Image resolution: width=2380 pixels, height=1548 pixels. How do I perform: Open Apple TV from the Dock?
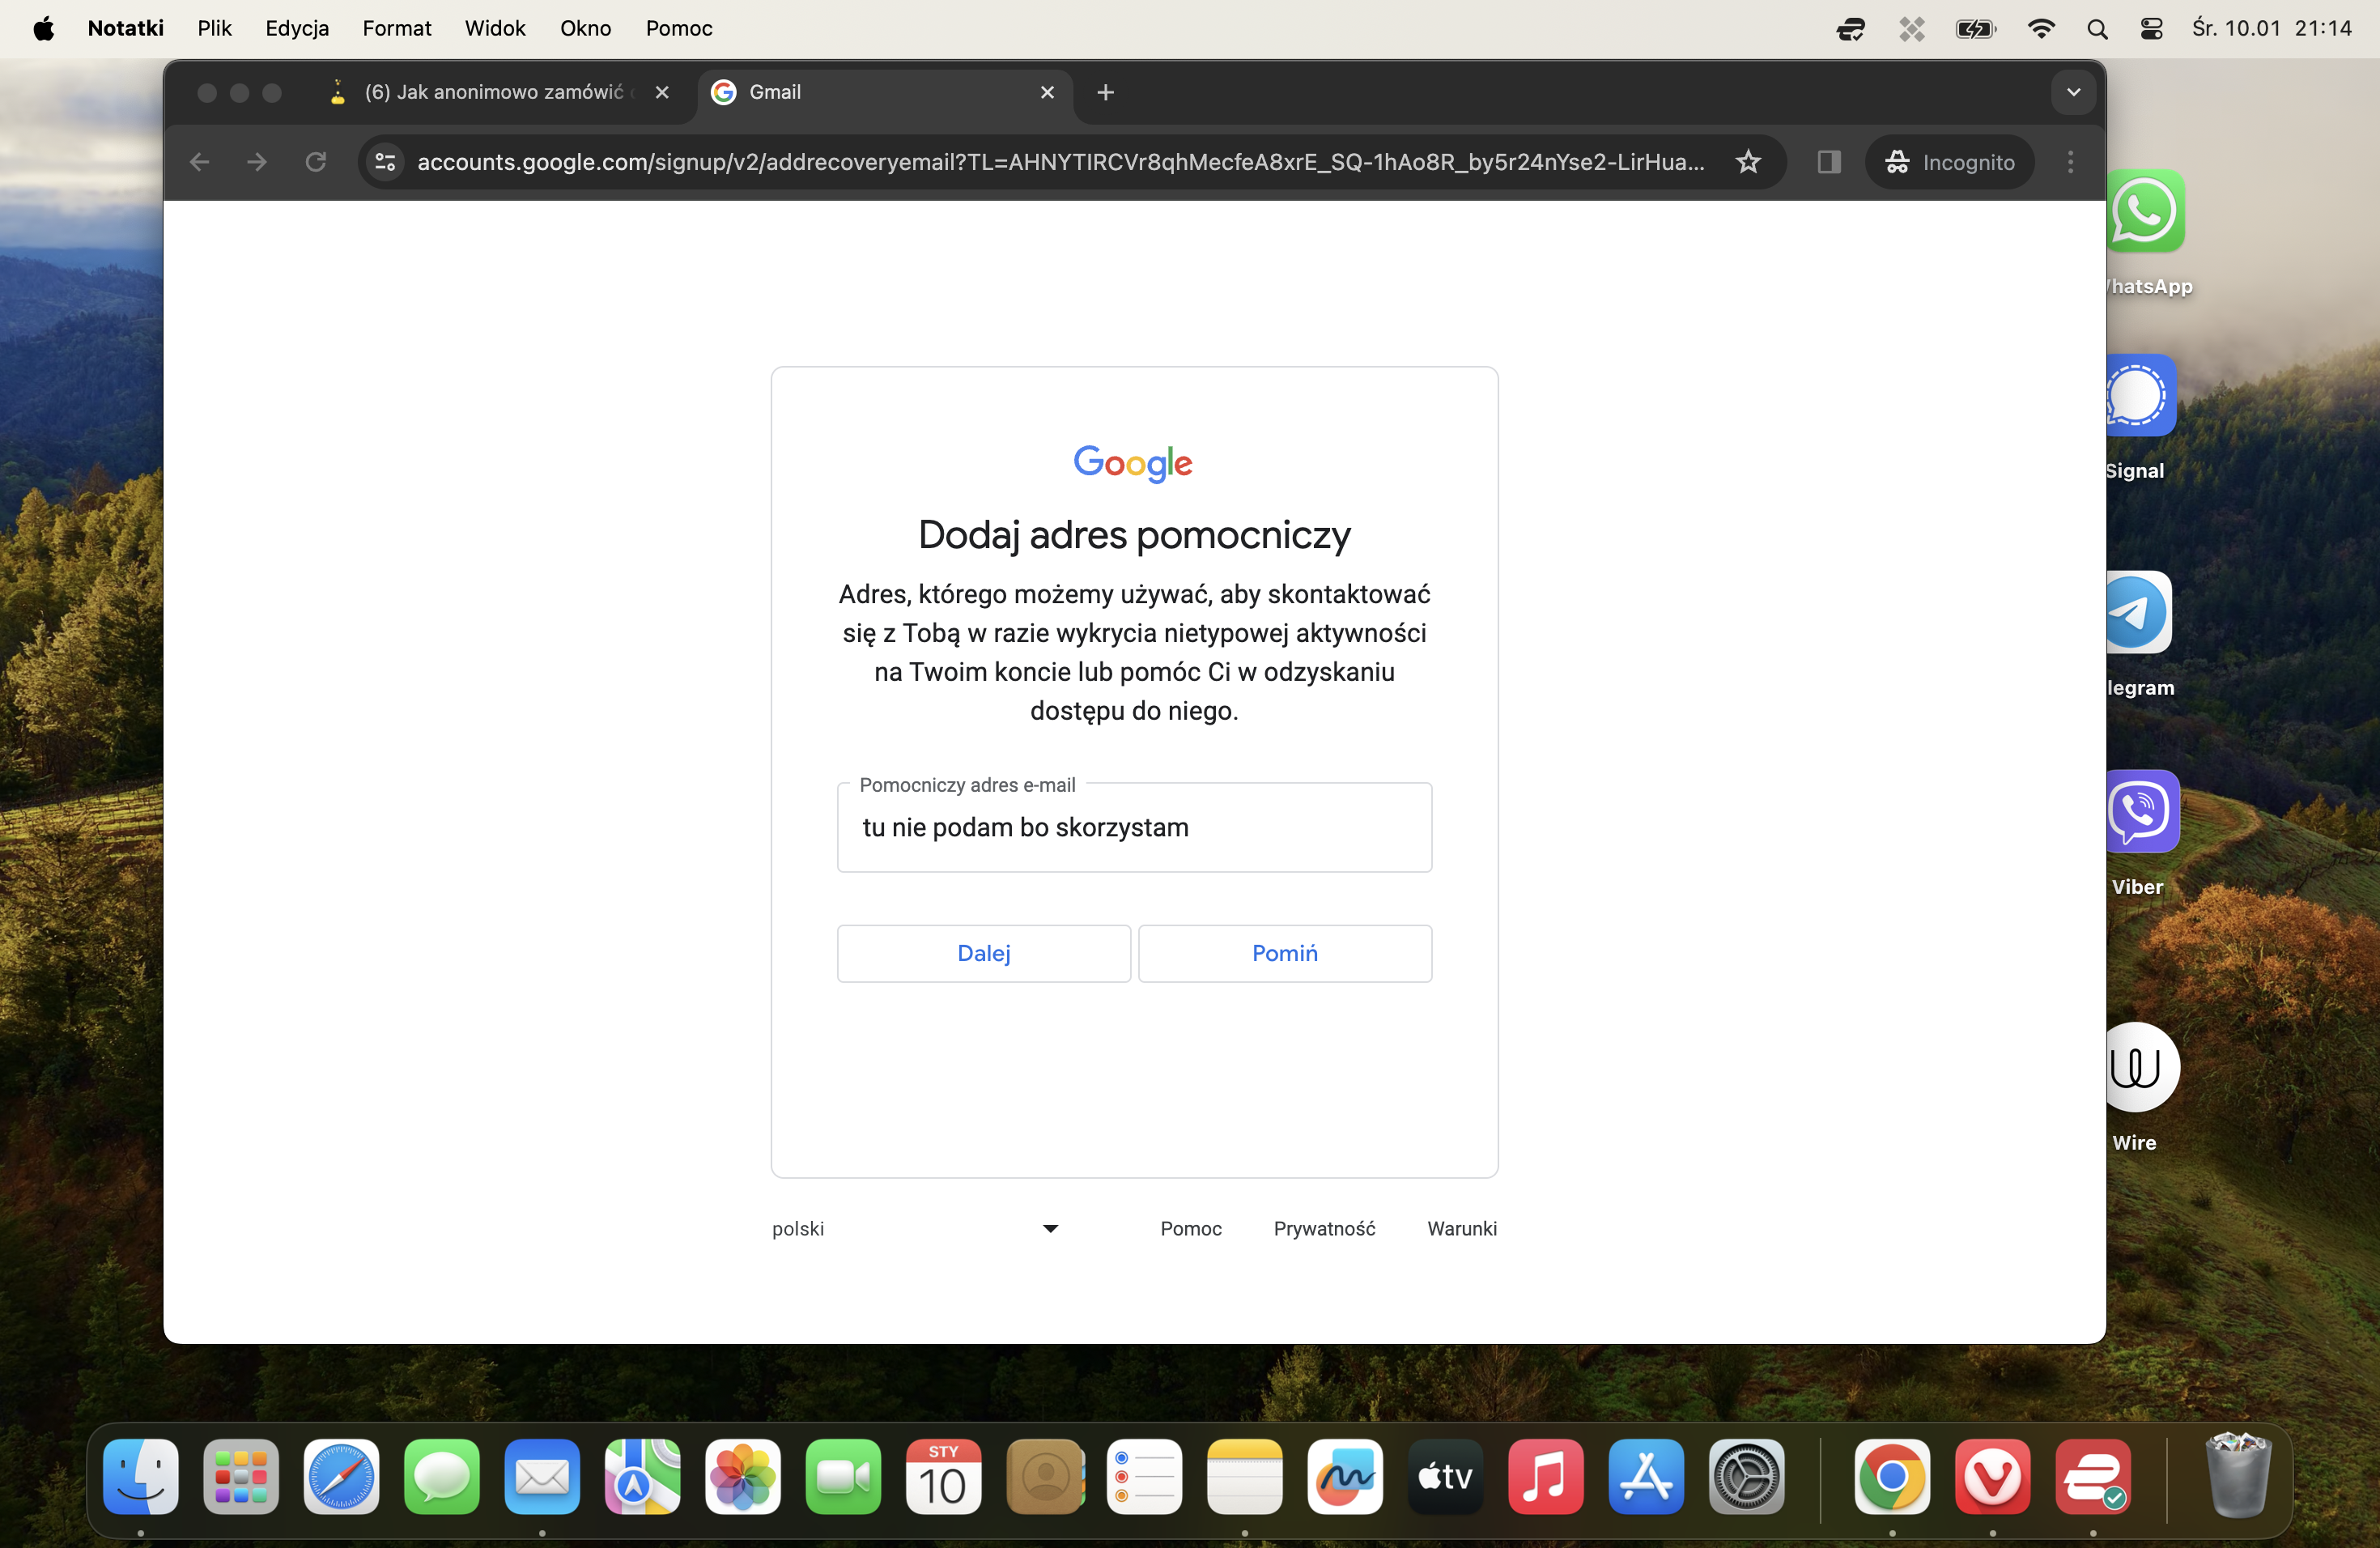point(1445,1476)
